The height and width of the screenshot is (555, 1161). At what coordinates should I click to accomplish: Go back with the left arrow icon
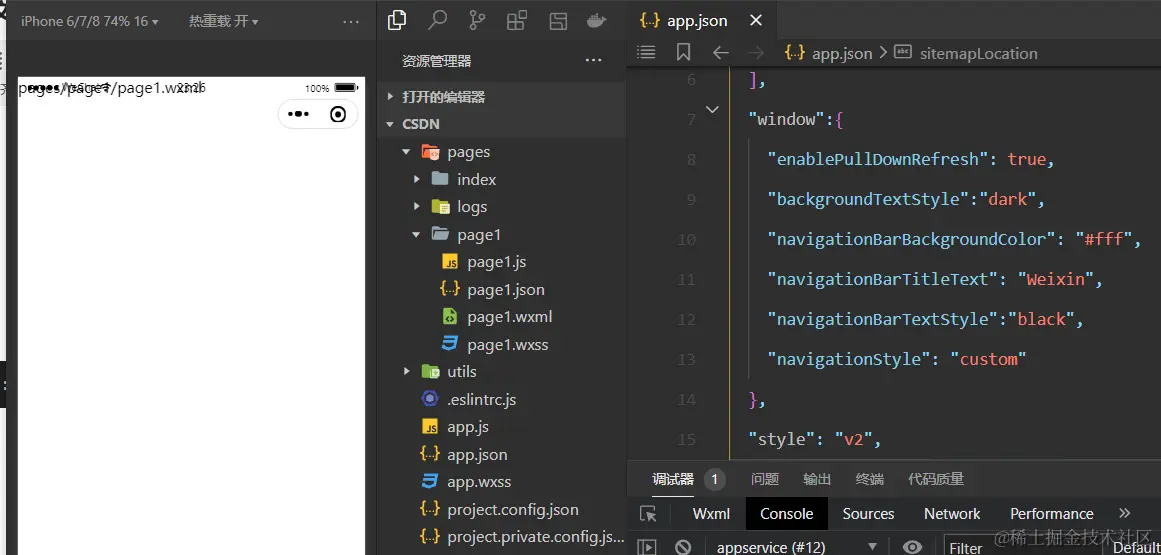click(720, 53)
